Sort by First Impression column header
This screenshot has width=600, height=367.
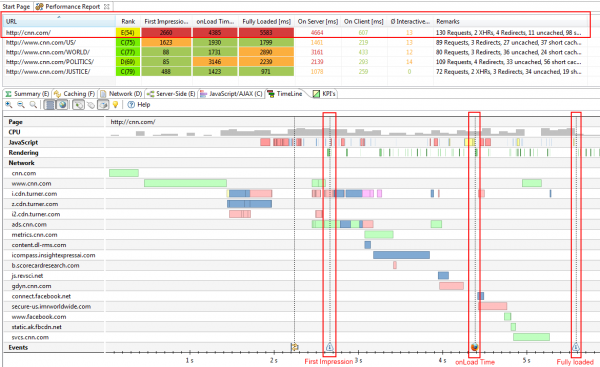166,21
